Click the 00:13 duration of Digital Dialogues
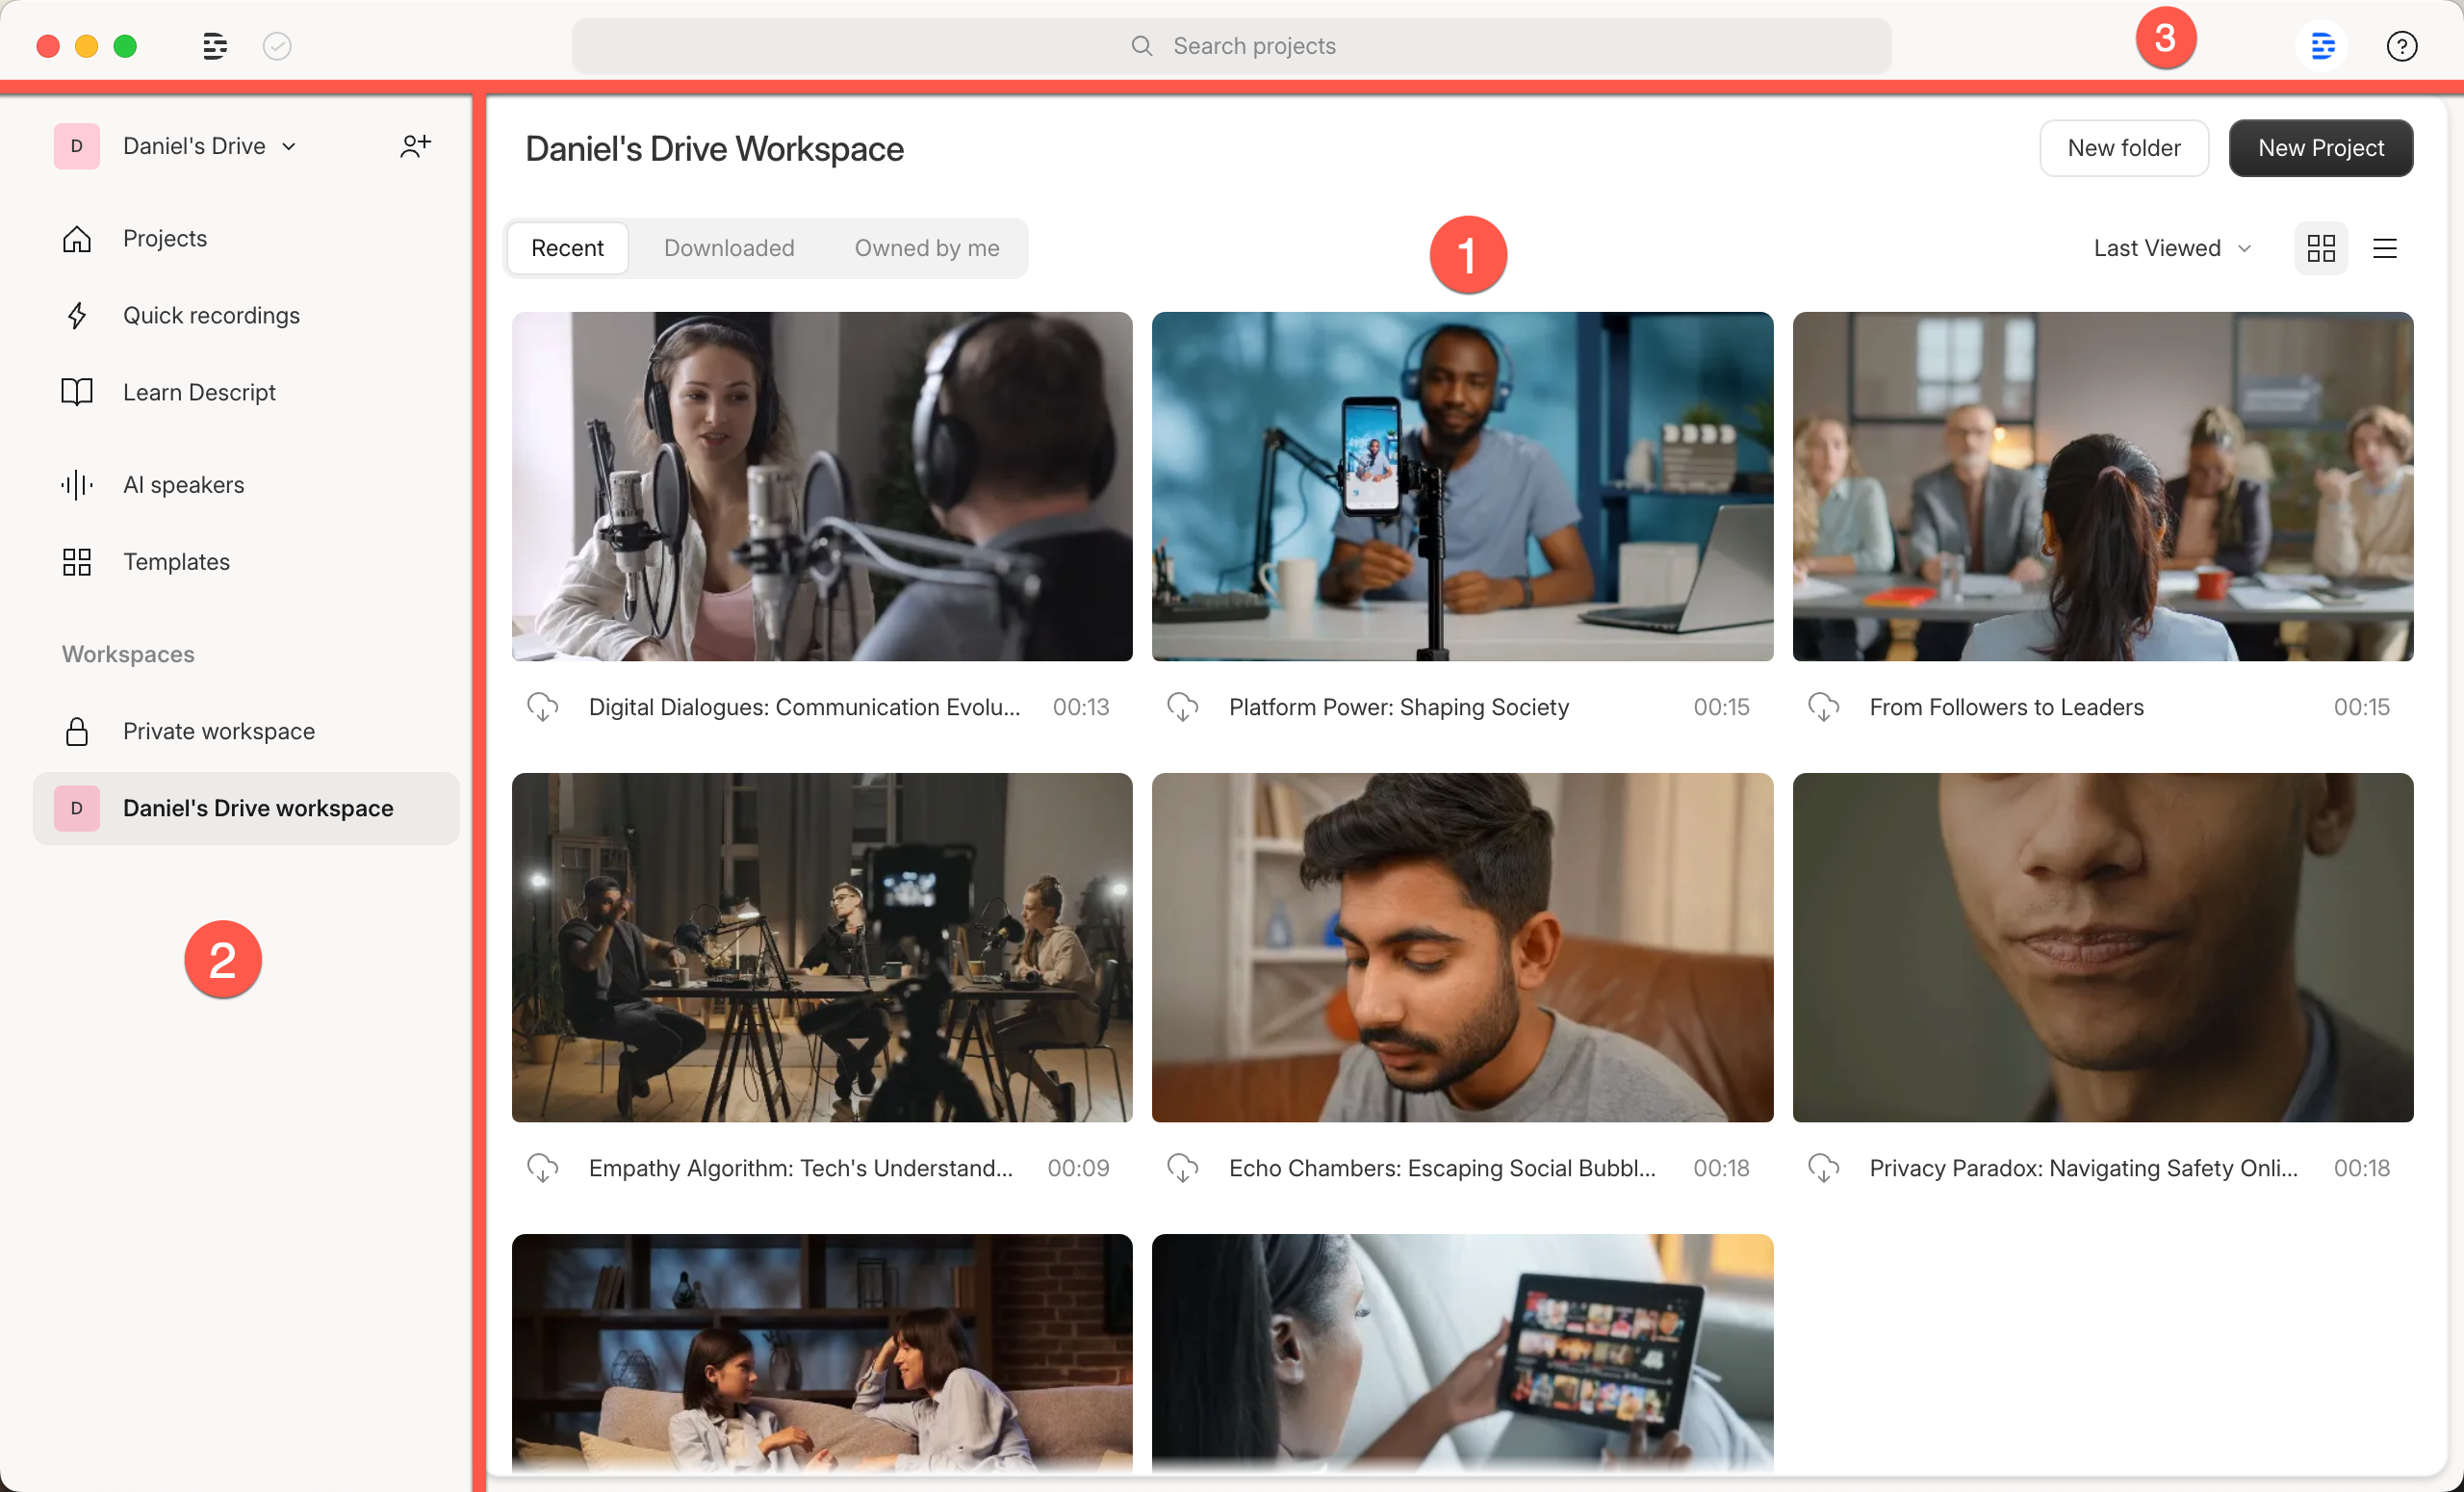Screen dimensions: 2464x1492 coord(1080,707)
